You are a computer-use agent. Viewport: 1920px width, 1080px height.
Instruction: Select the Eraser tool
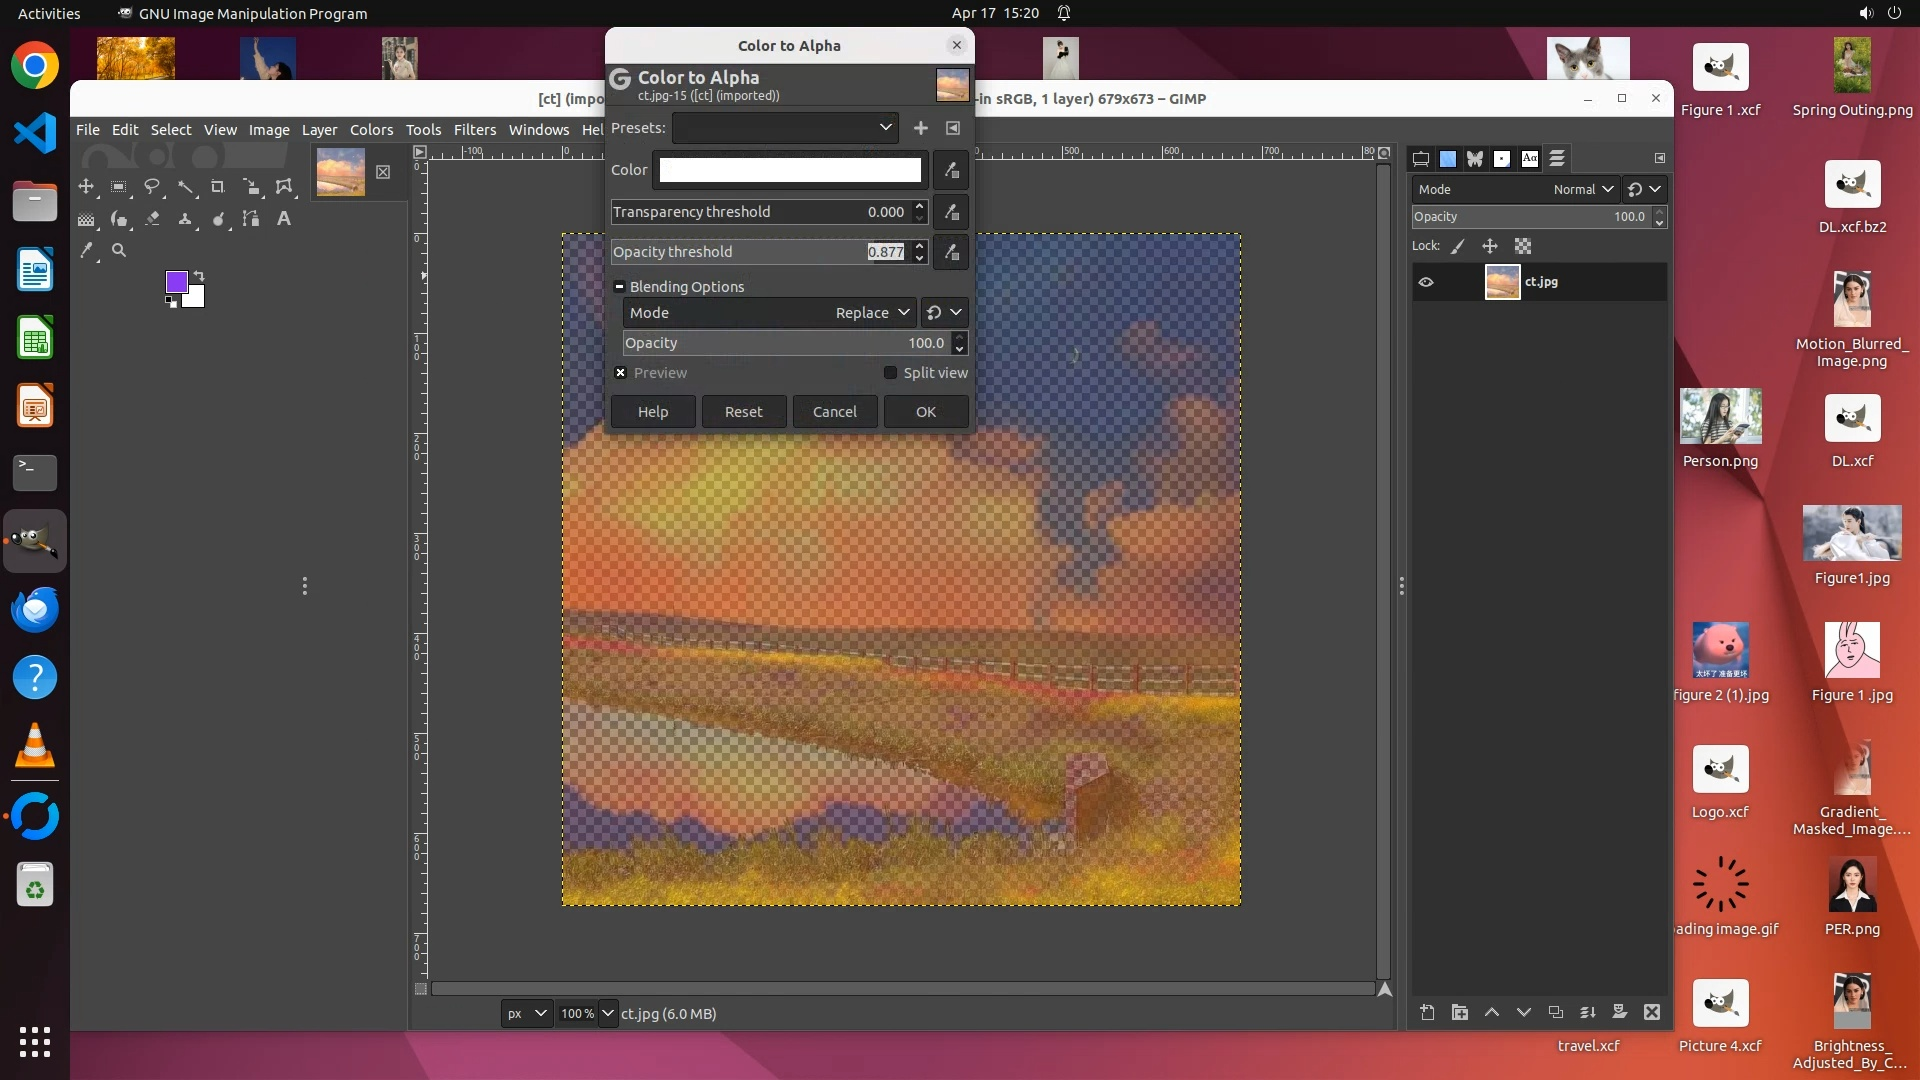(152, 219)
